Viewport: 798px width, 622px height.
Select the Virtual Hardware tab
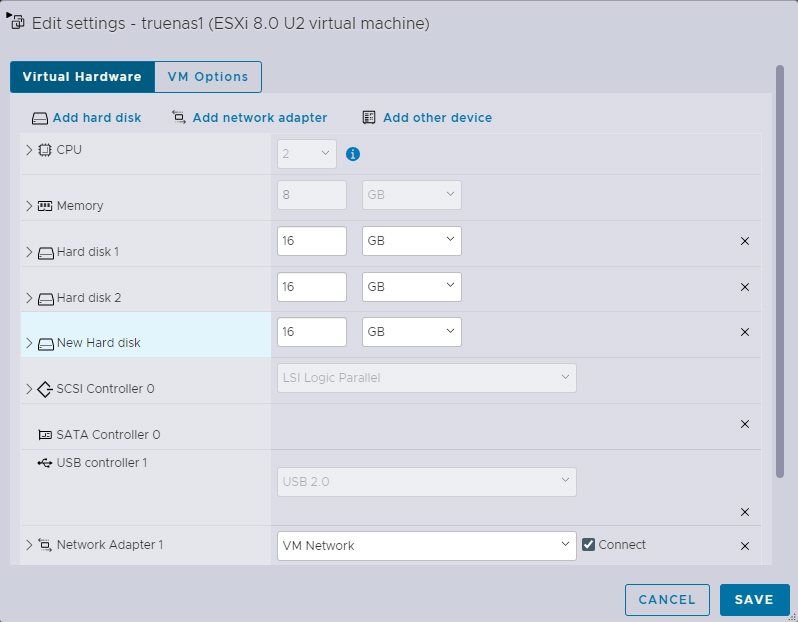click(x=82, y=77)
